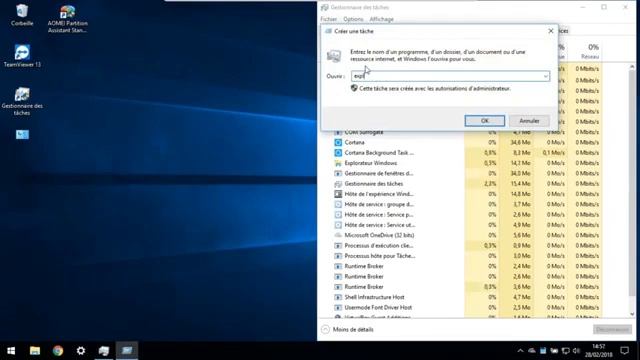The width and height of the screenshot is (640, 360).
Task: Select TeamViewer 13 desktop shortcut
Action: click(22, 56)
